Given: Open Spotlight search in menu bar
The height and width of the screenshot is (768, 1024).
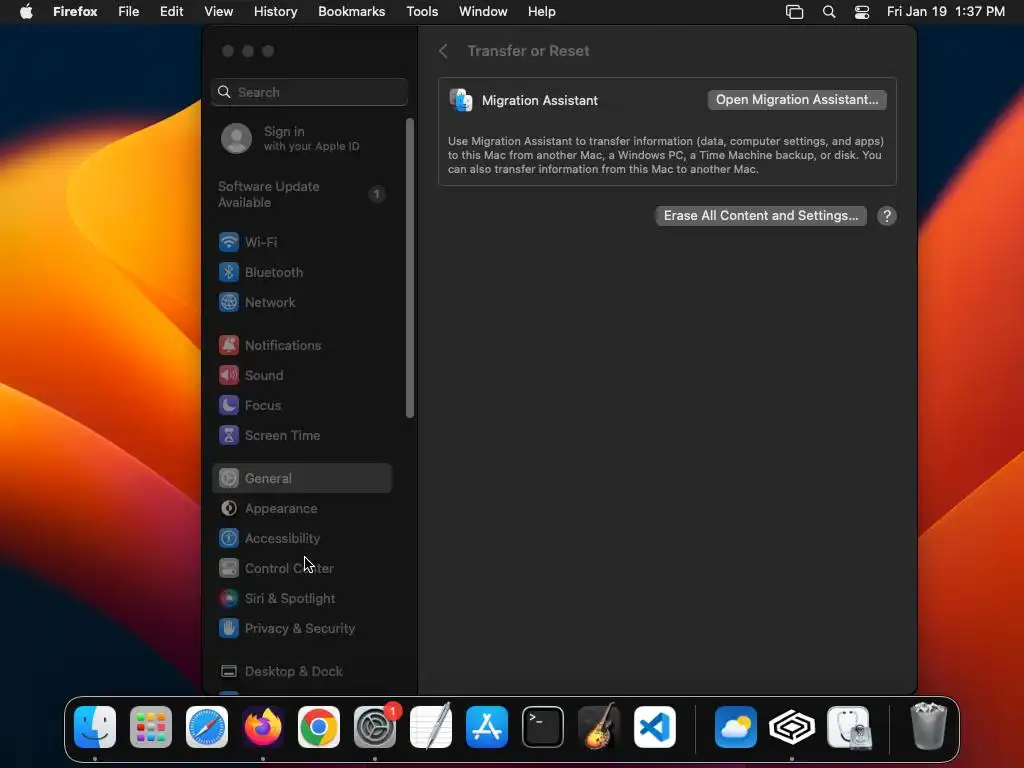Looking at the screenshot, I should (829, 12).
